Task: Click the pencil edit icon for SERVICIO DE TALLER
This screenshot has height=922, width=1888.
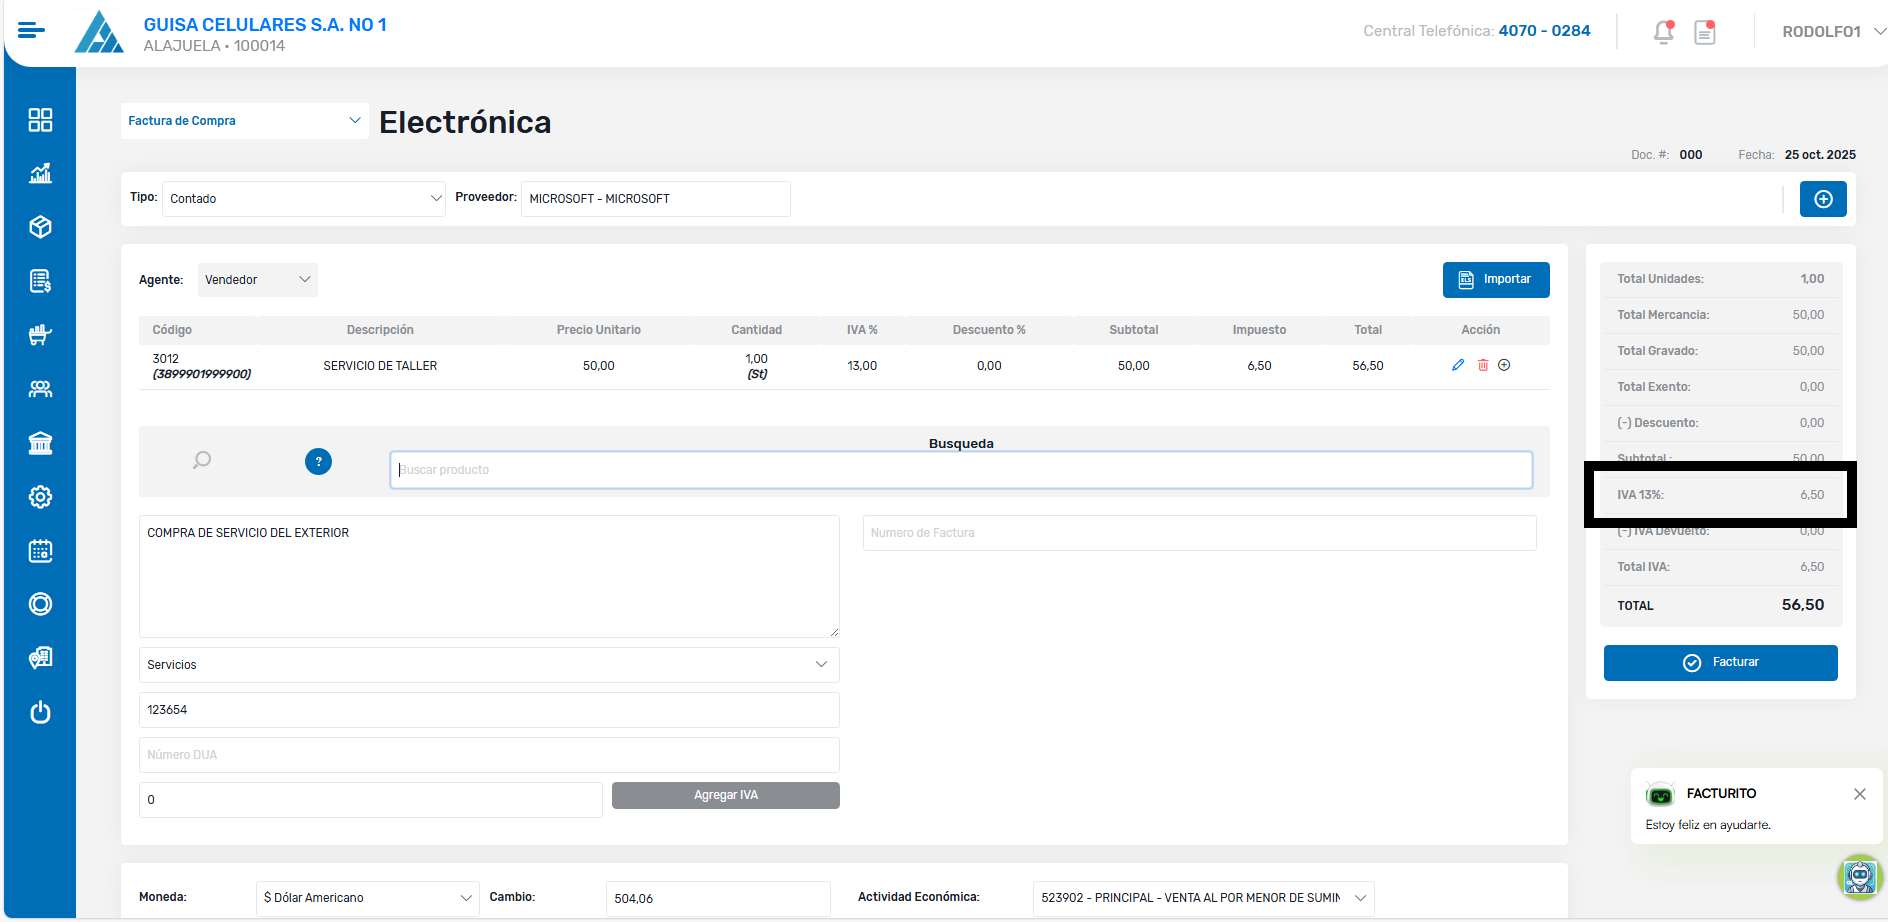Action: pyautogui.click(x=1458, y=365)
